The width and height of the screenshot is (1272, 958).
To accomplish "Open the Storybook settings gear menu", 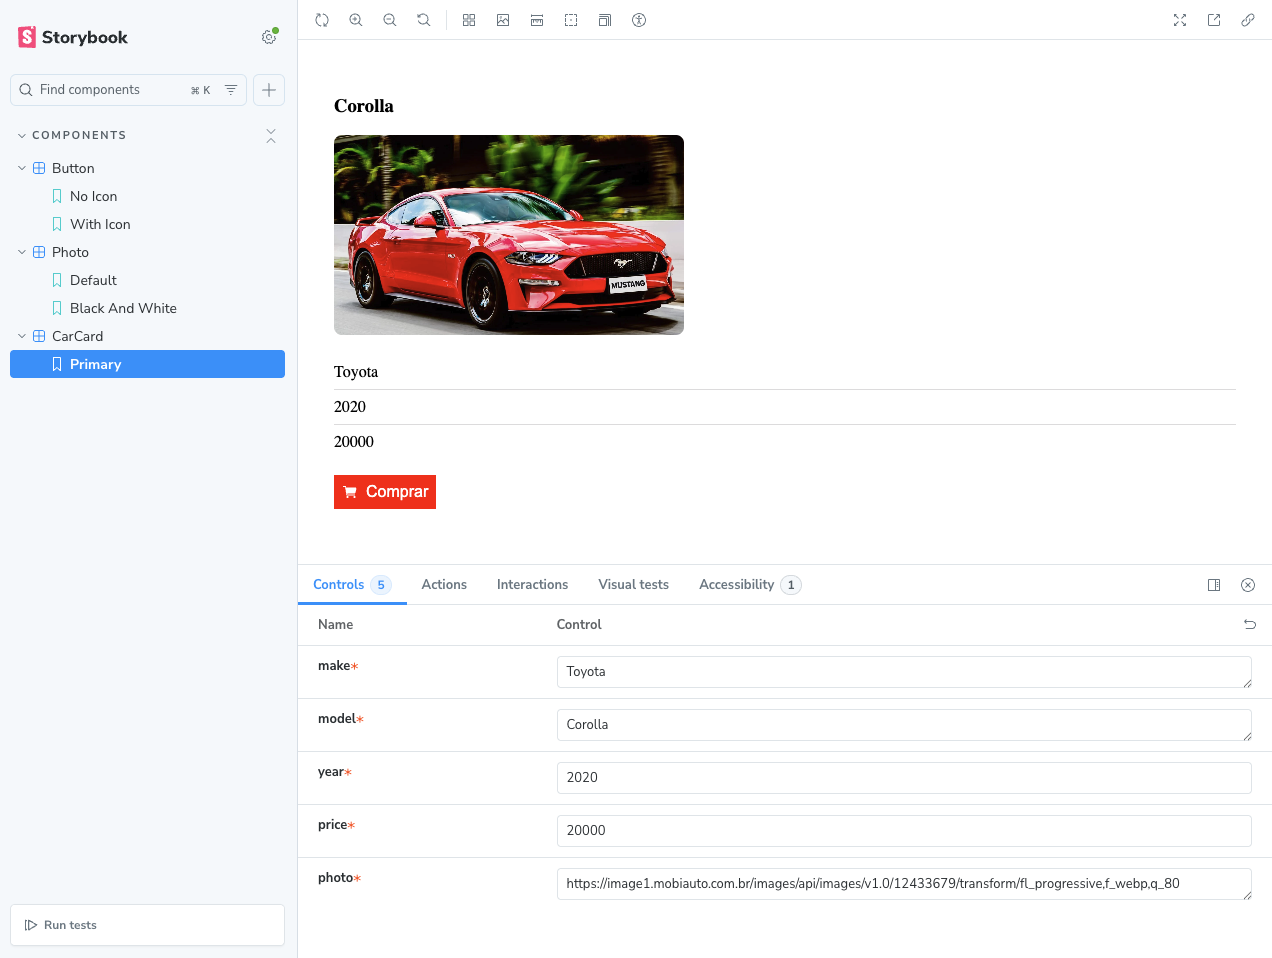I will 269,37.
